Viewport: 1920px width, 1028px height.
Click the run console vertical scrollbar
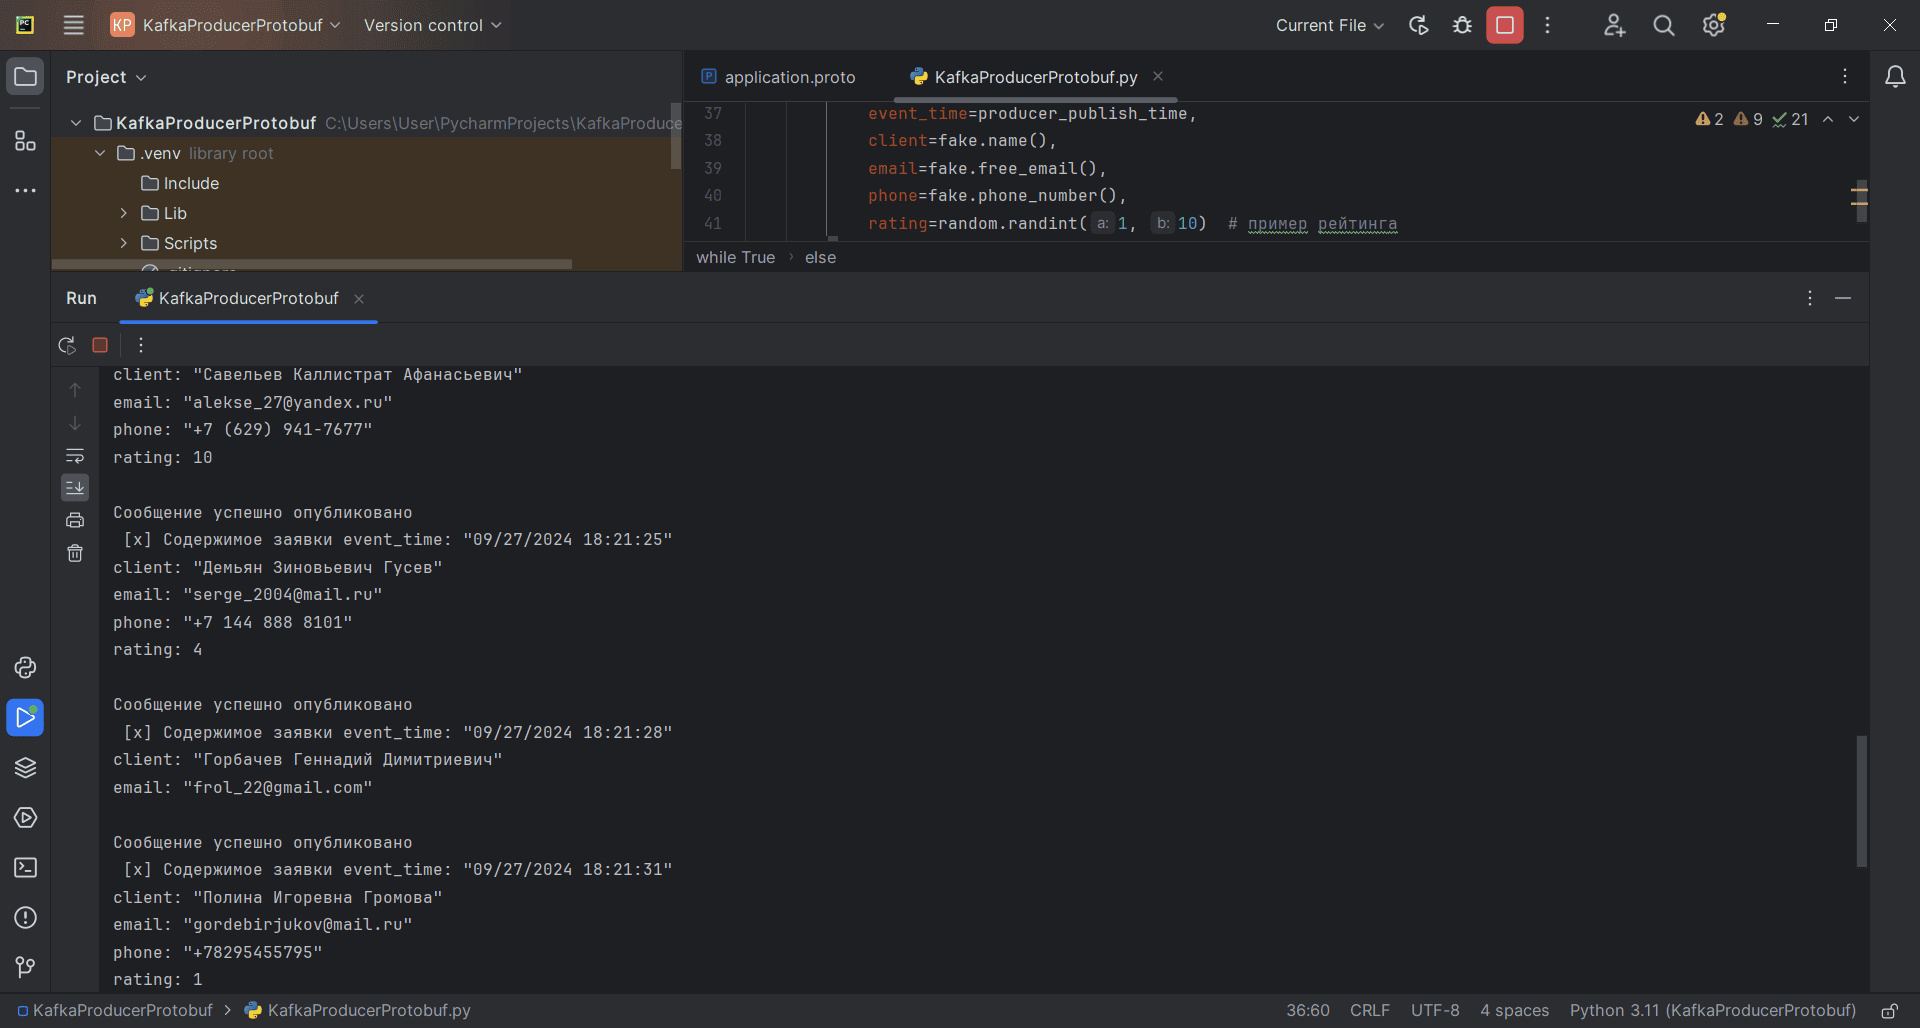tap(1861, 800)
